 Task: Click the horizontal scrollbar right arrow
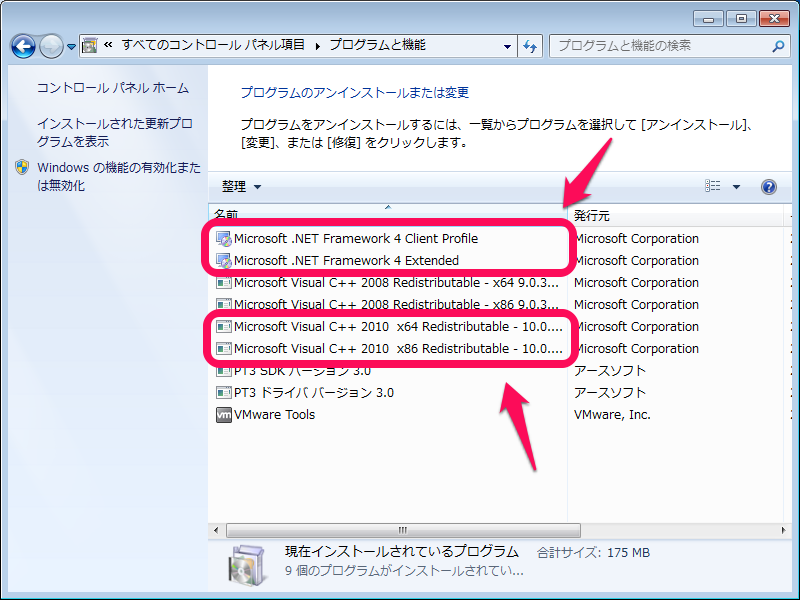pos(784,530)
